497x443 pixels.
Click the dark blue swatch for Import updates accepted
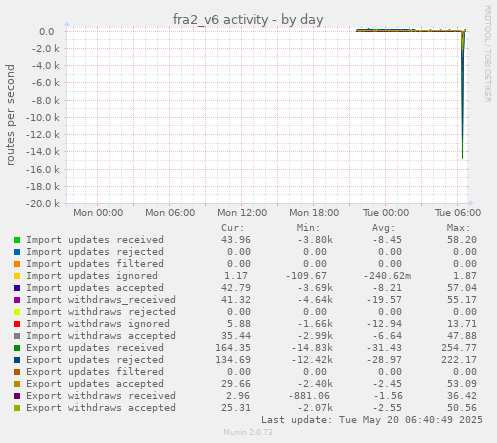pyautogui.click(x=17, y=288)
